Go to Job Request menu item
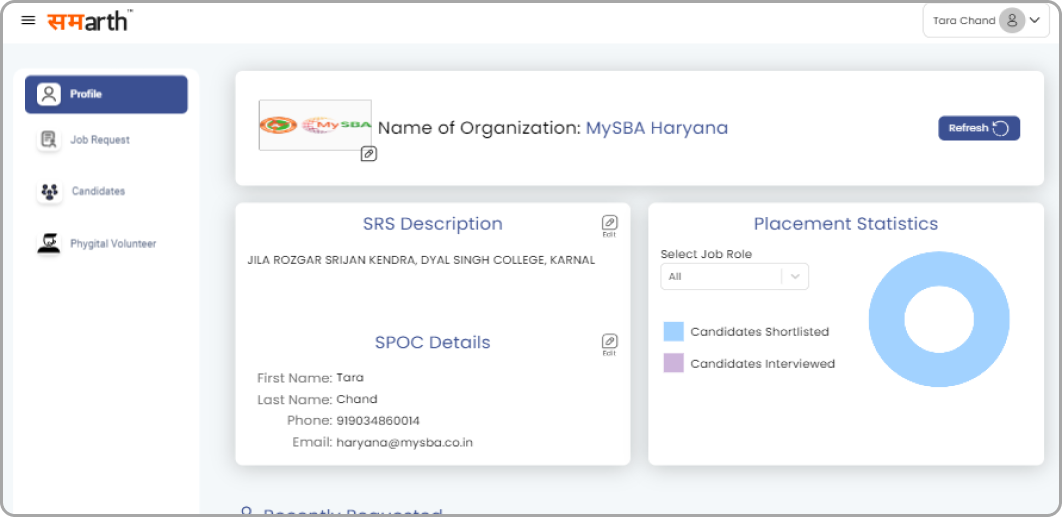This screenshot has height=517, width=1062. pyautogui.click(x=100, y=140)
